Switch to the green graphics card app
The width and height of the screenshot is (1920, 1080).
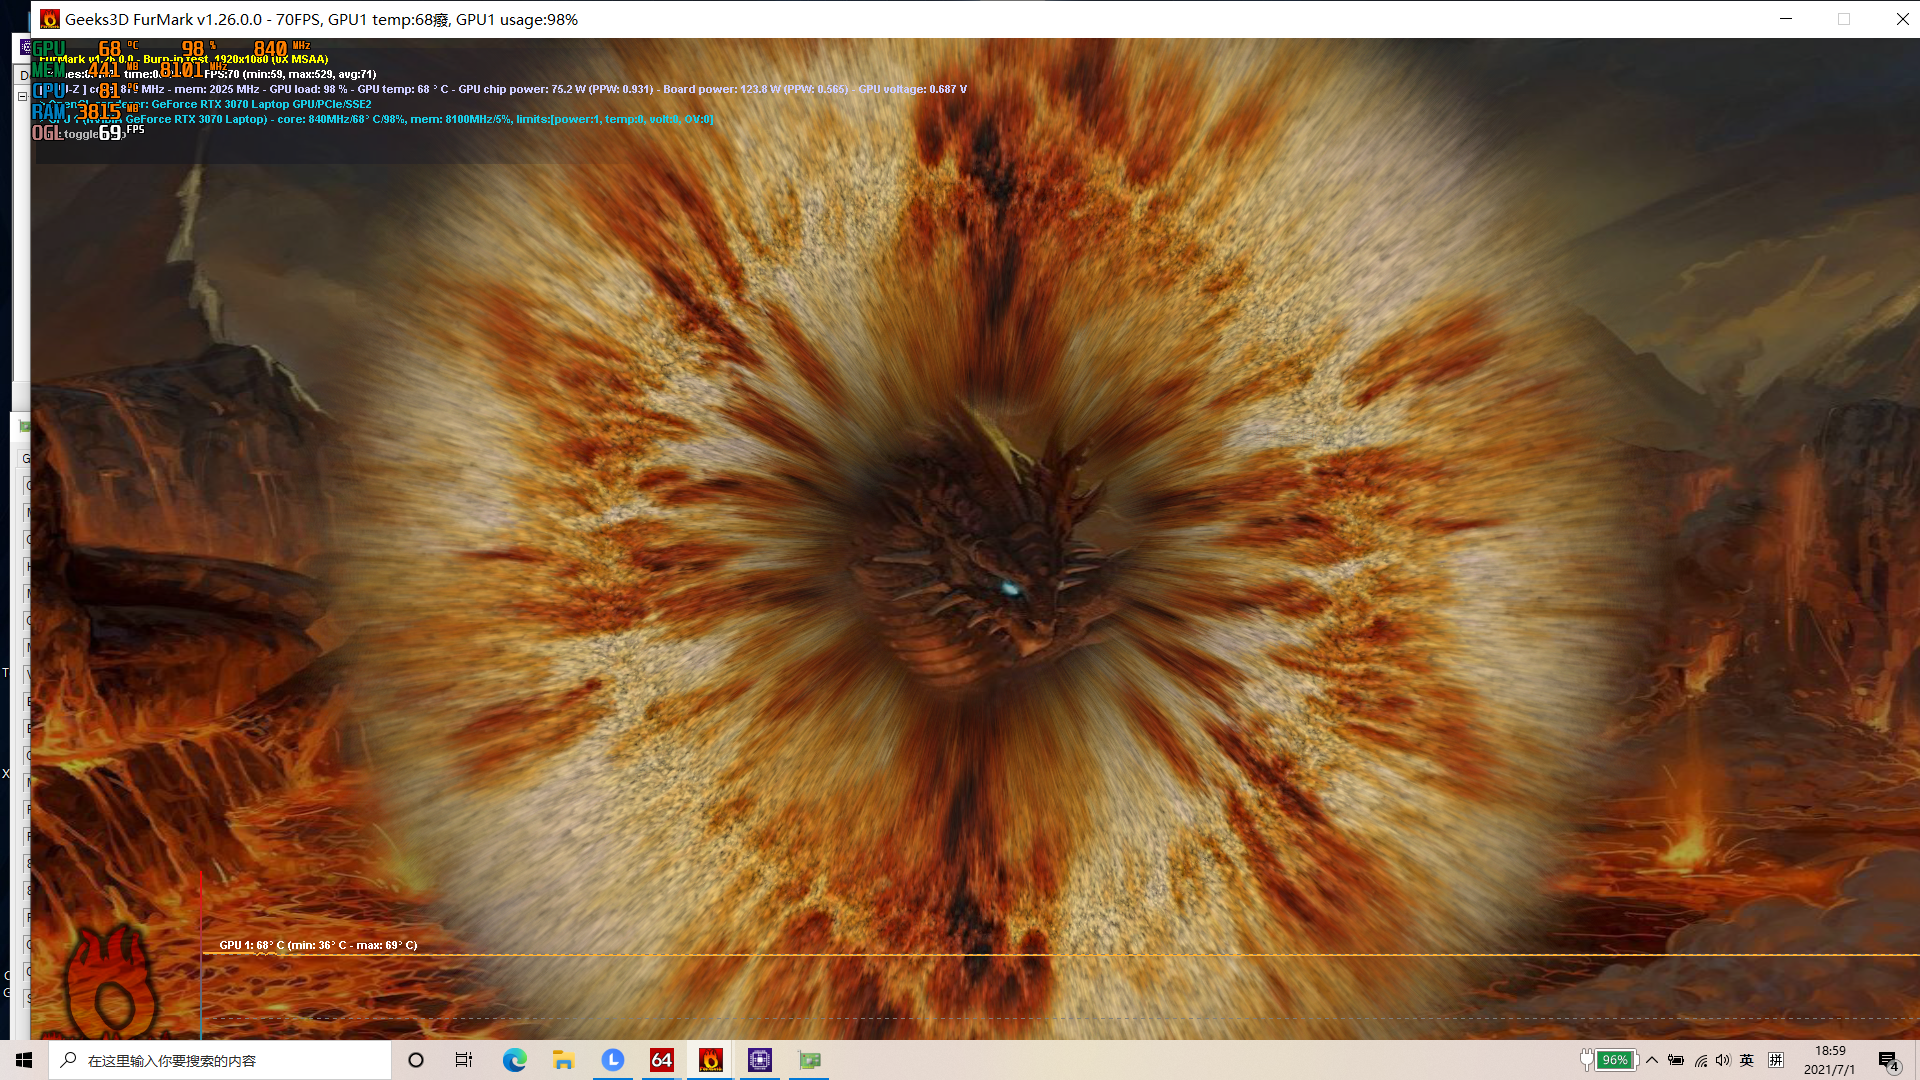point(809,1060)
